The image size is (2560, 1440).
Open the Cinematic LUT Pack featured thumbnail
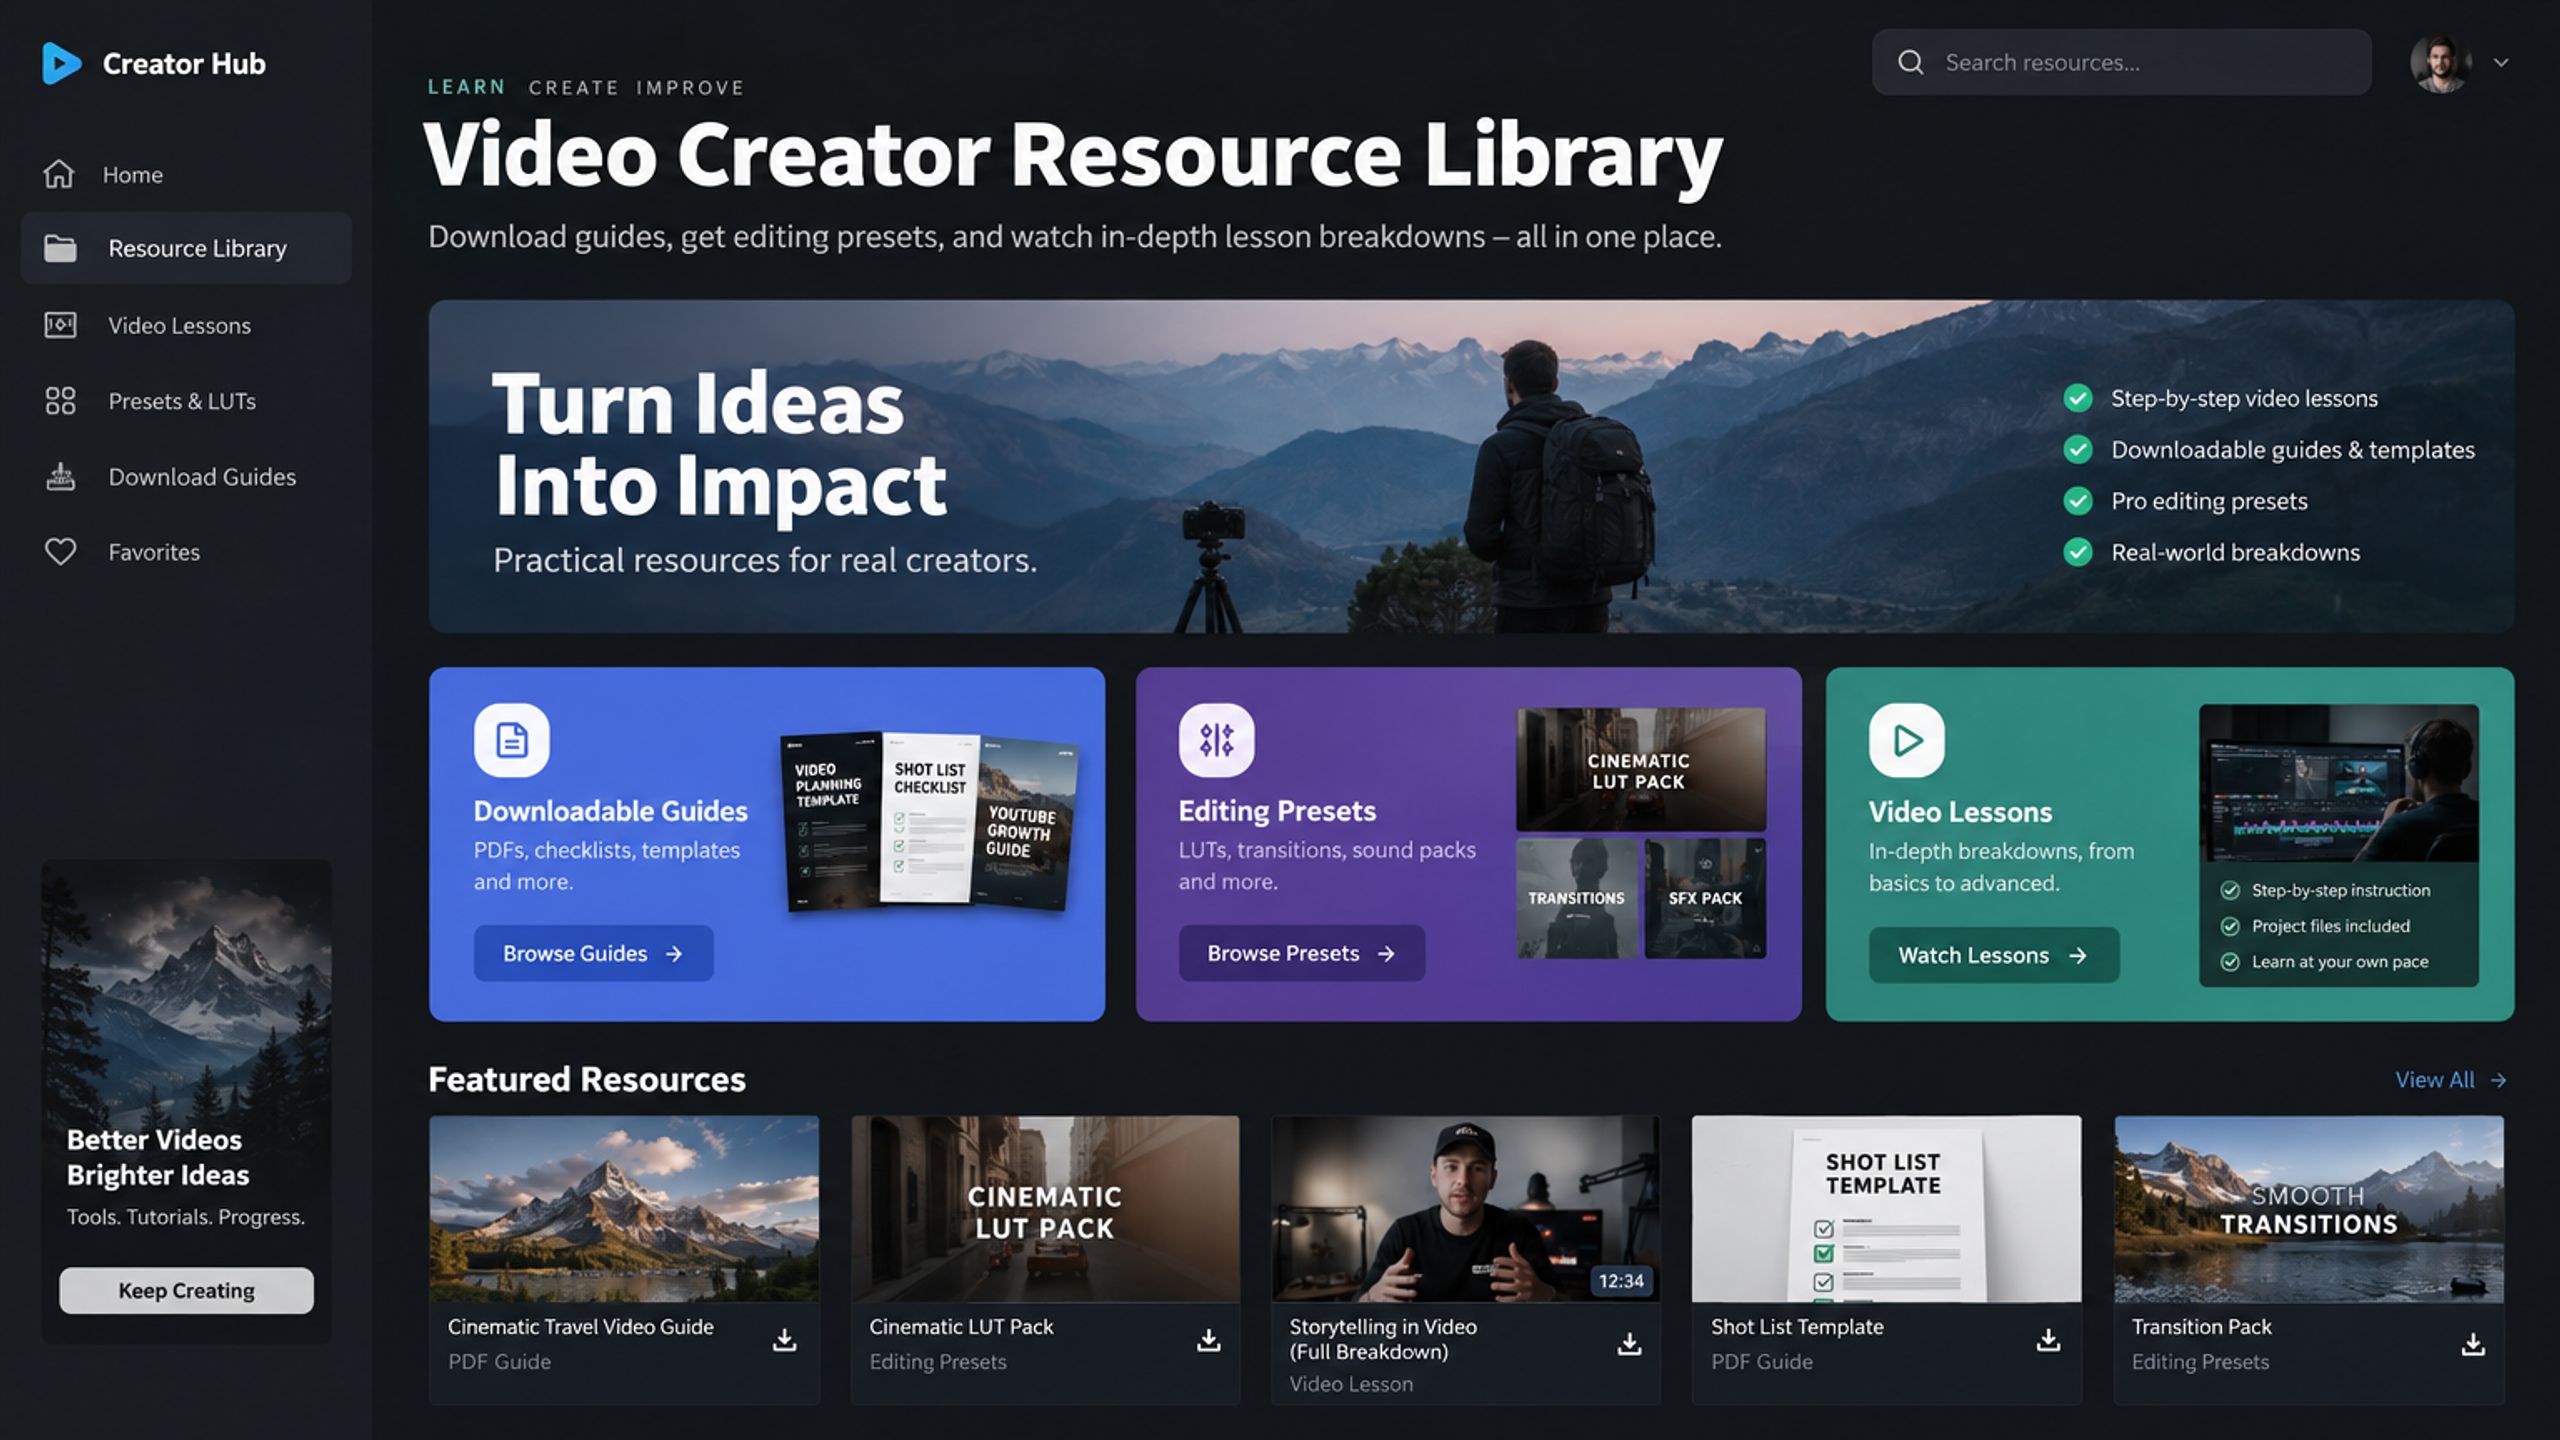pyautogui.click(x=1045, y=1209)
